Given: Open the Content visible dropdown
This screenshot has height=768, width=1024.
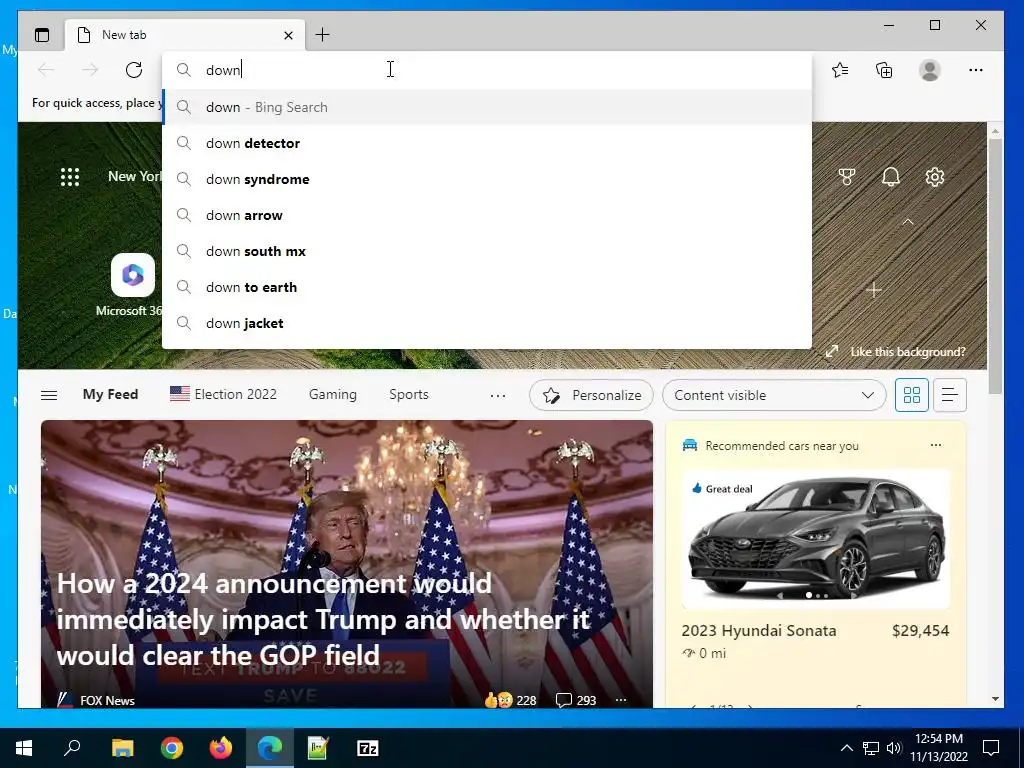Looking at the screenshot, I should coord(774,395).
